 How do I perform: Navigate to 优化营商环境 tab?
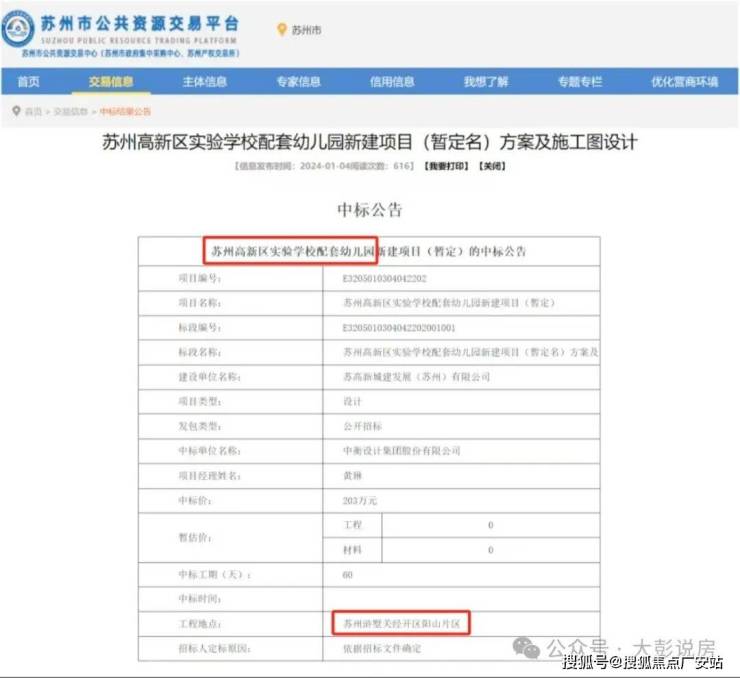coord(684,82)
